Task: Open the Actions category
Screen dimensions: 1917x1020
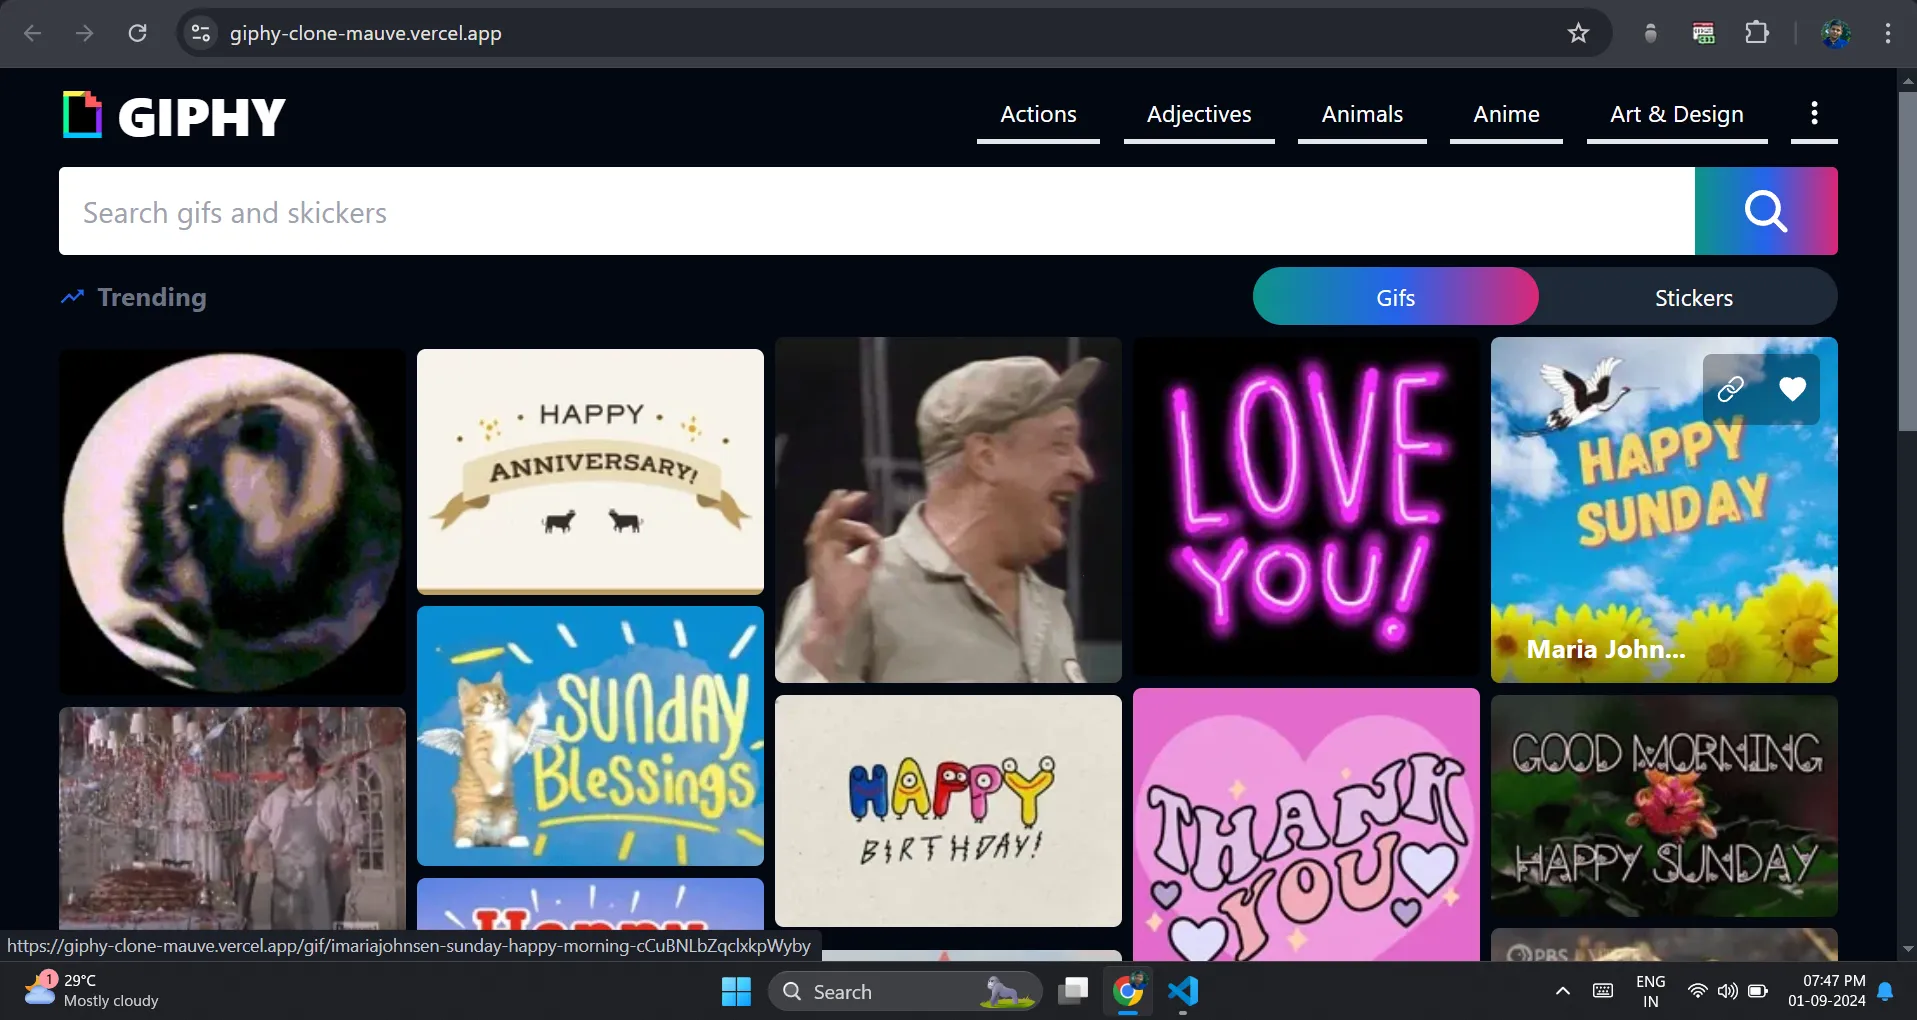Action: click(1038, 115)
